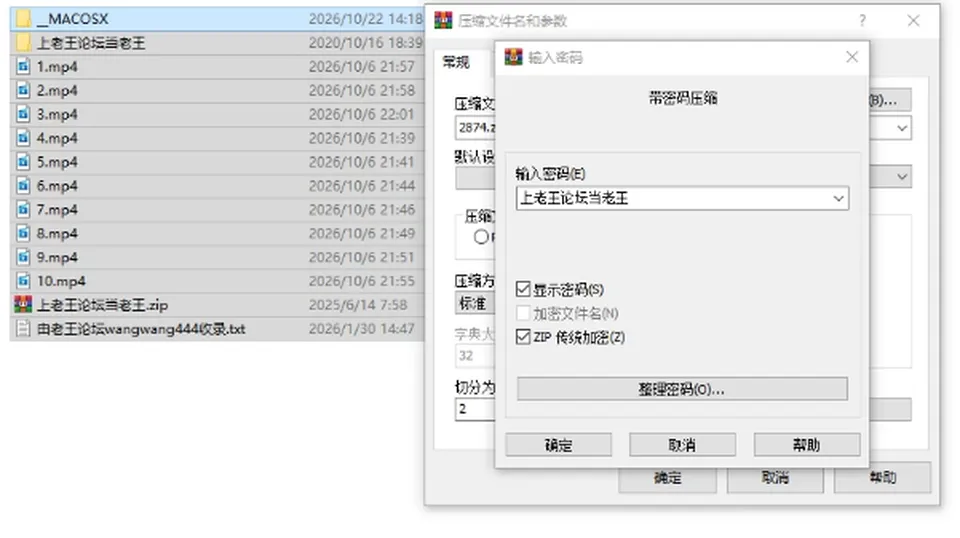Screen dimensions: 960x538
Task: Click date 2026/10/6 22:01
Action: [x=361, y=114]
